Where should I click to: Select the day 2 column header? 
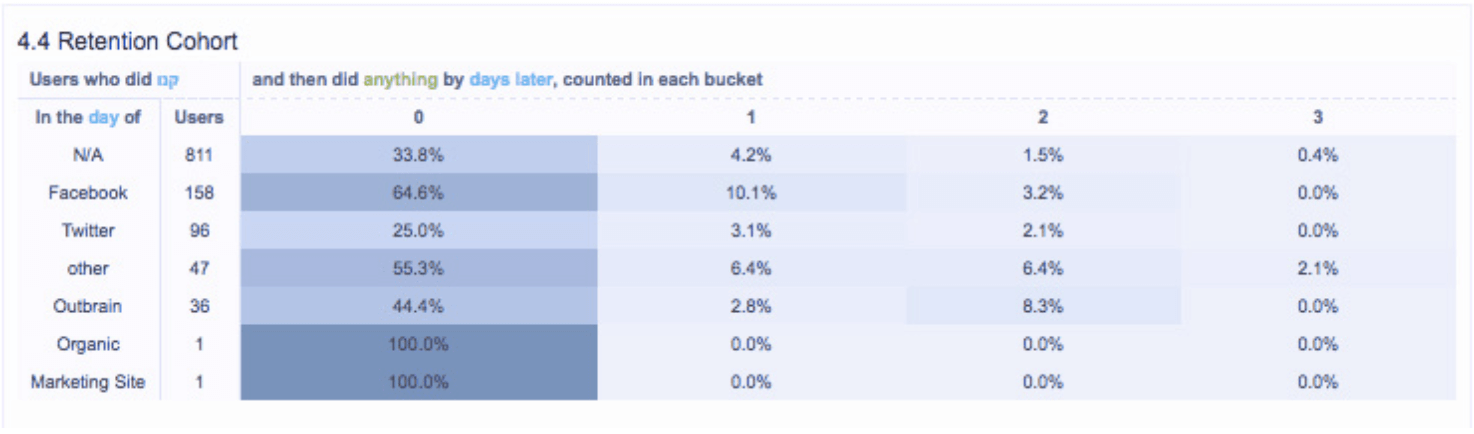click(1043, 117)
